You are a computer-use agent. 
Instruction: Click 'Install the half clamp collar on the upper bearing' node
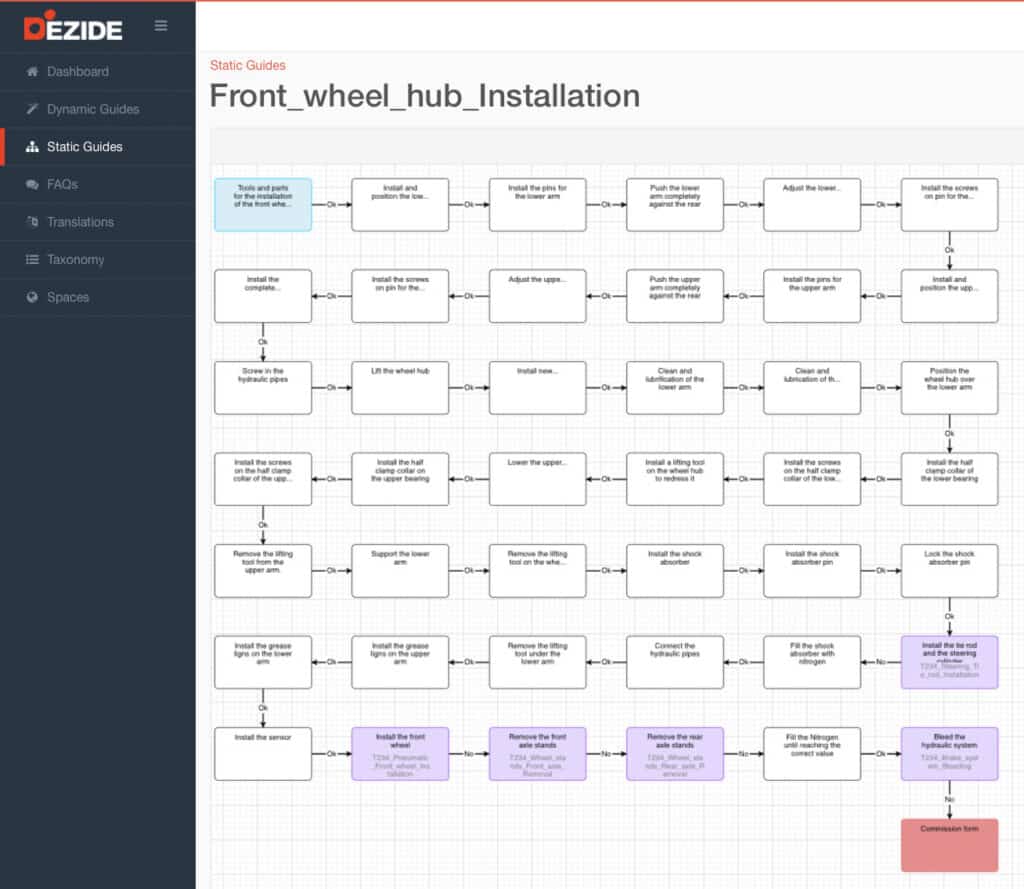pos(400,479)
